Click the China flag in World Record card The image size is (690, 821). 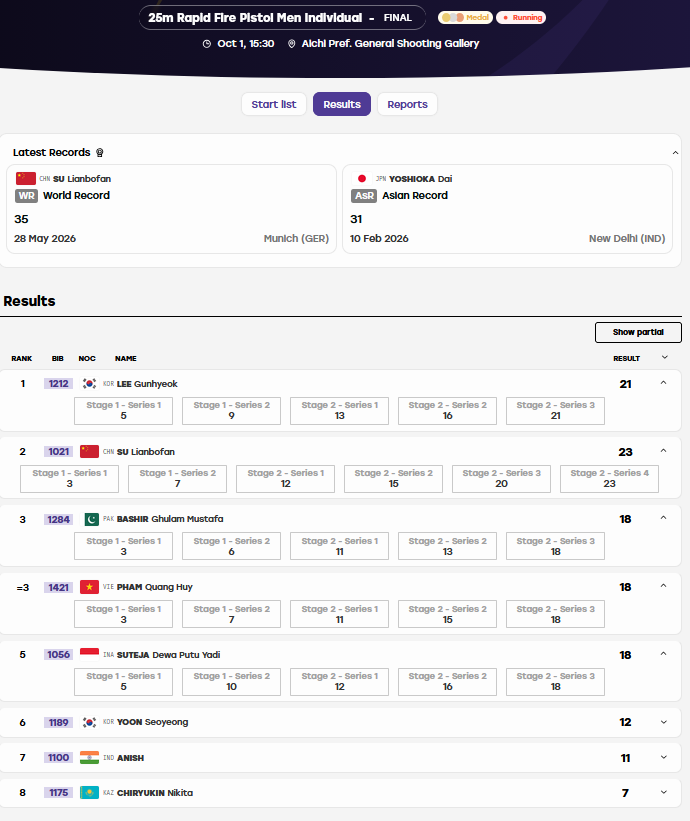26,179
